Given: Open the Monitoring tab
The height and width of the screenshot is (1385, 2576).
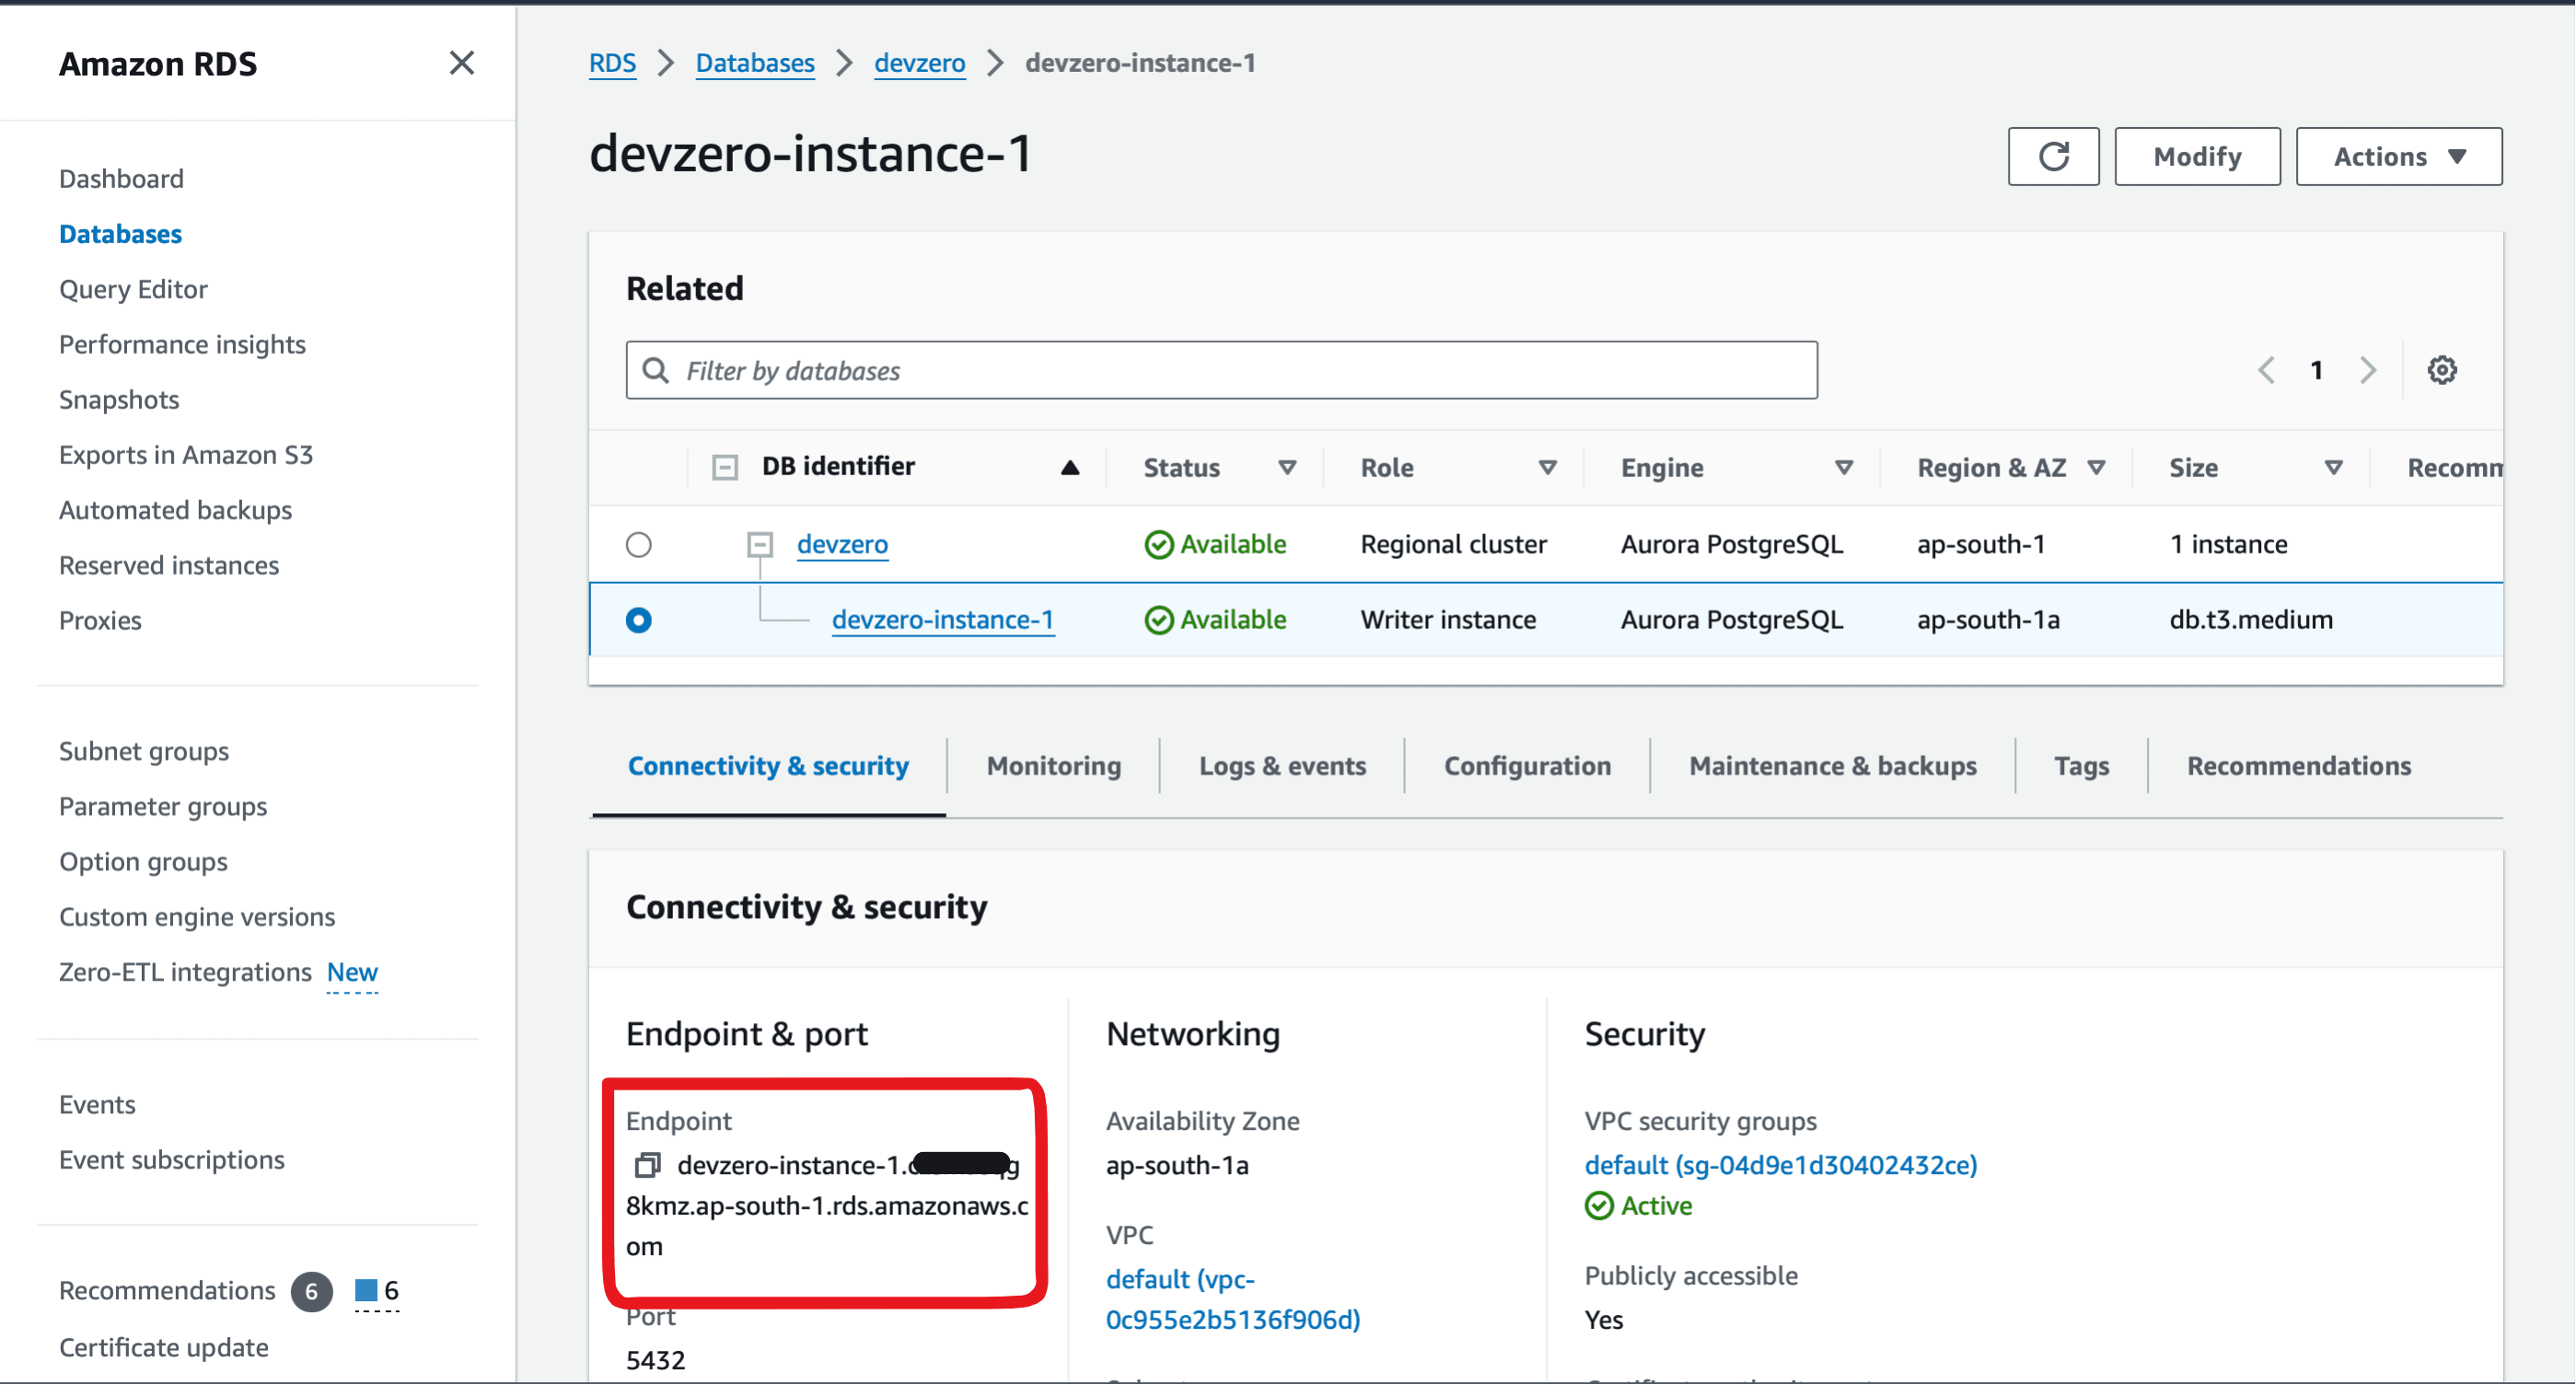Looking at the screenshot, I should [1053, 764].
